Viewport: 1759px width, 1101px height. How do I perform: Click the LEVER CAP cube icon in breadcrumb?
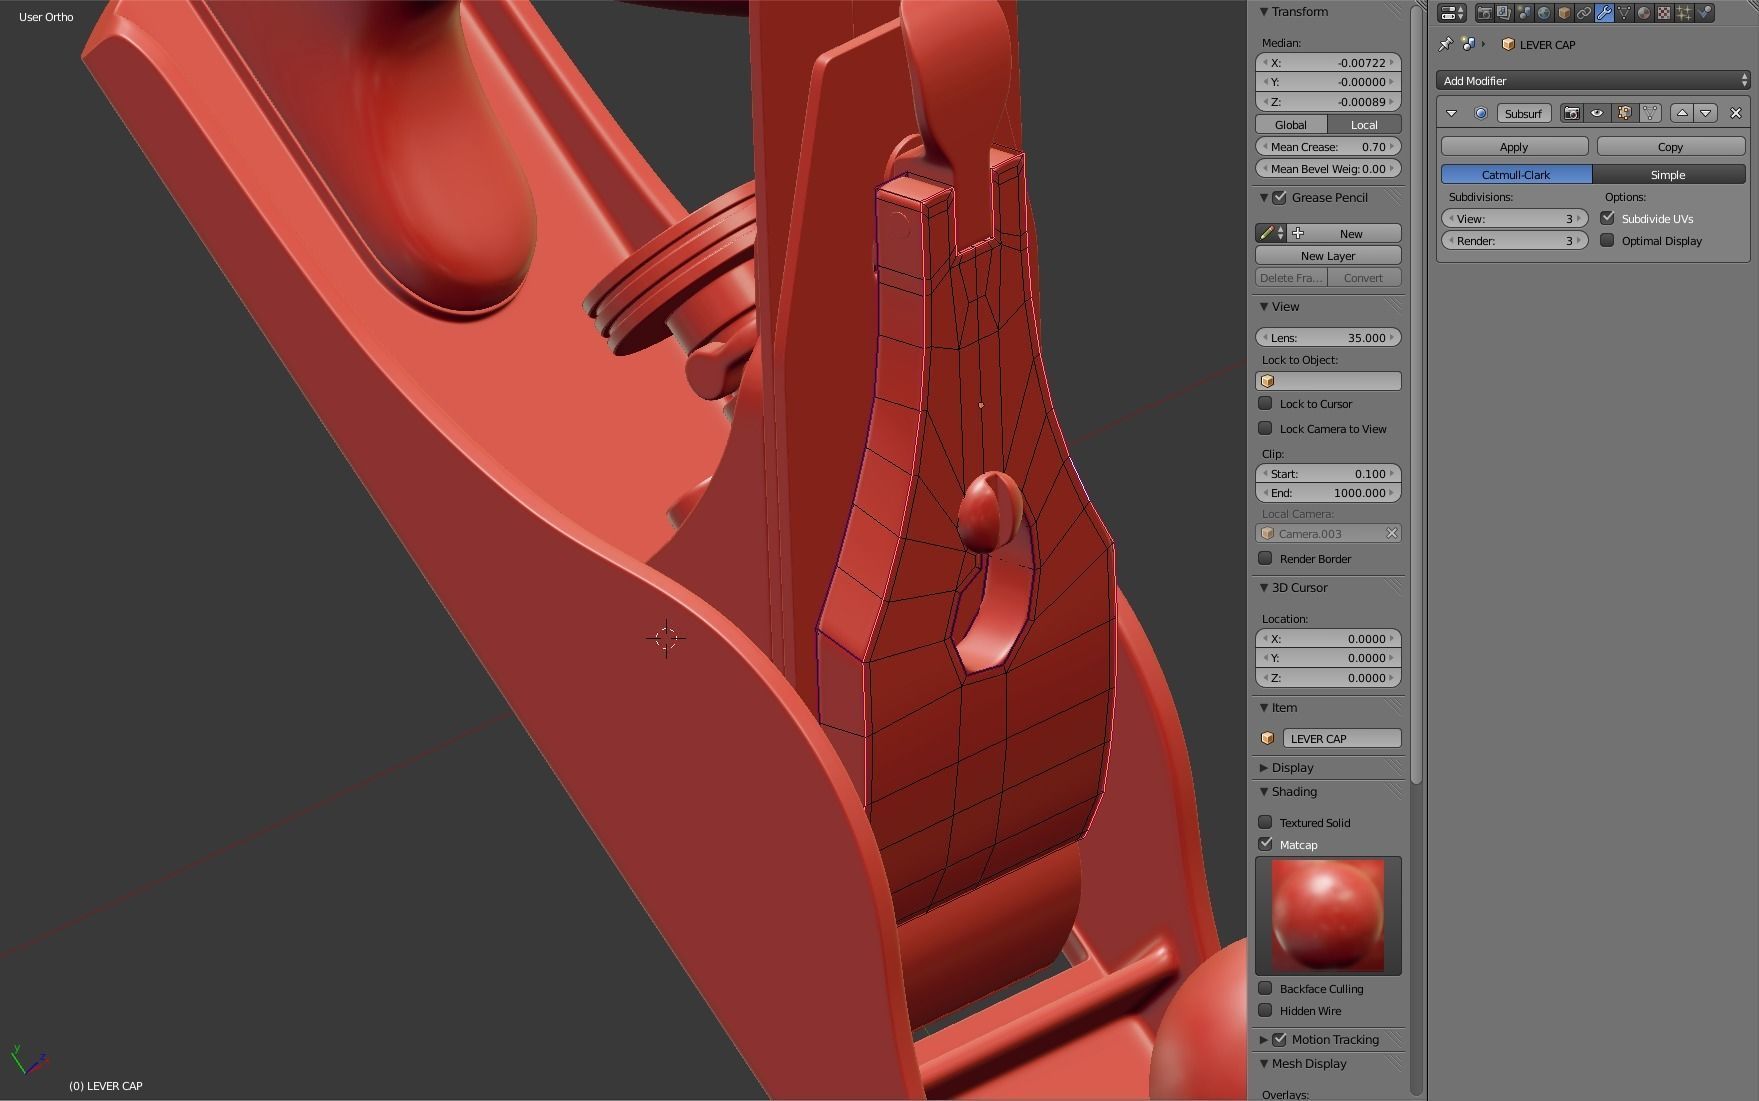pos(1508,44)
